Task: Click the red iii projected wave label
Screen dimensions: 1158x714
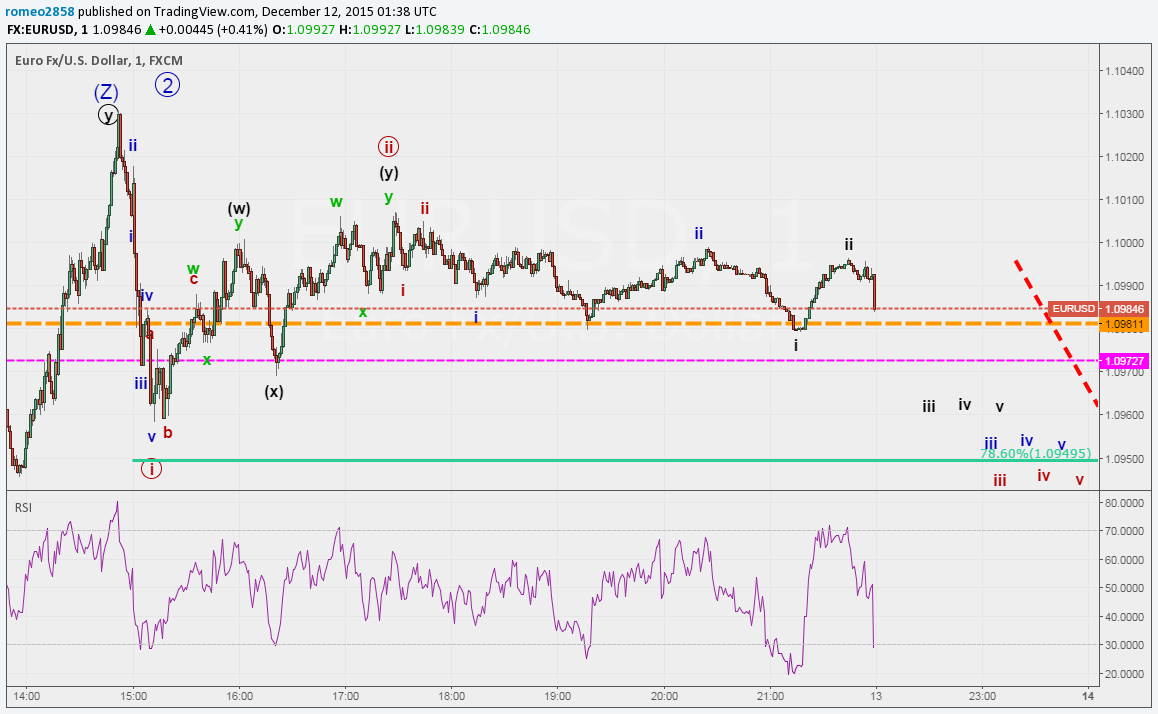Action: click(999, 480)
